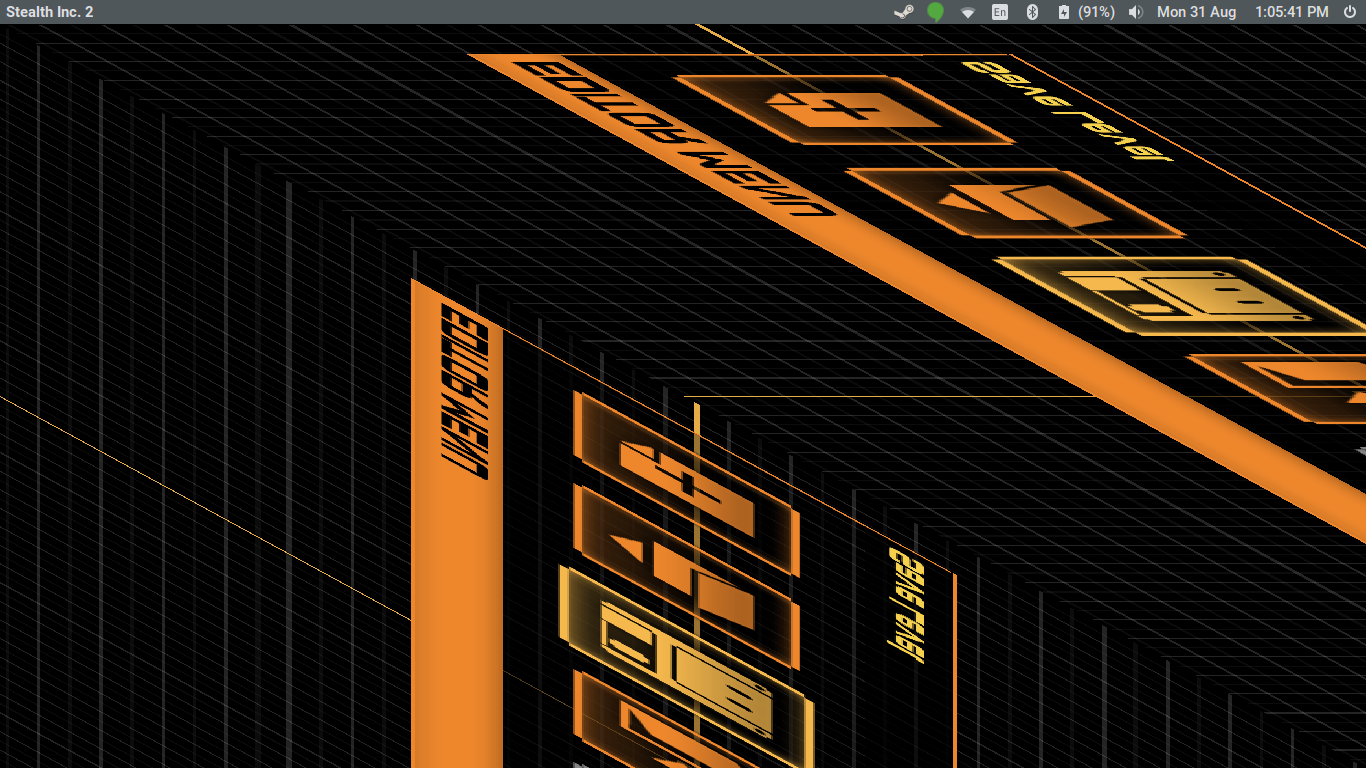This screenshot has height=768, width=1366.
Task: Open the power session menu icon
Action: [x=1350, y=12]
